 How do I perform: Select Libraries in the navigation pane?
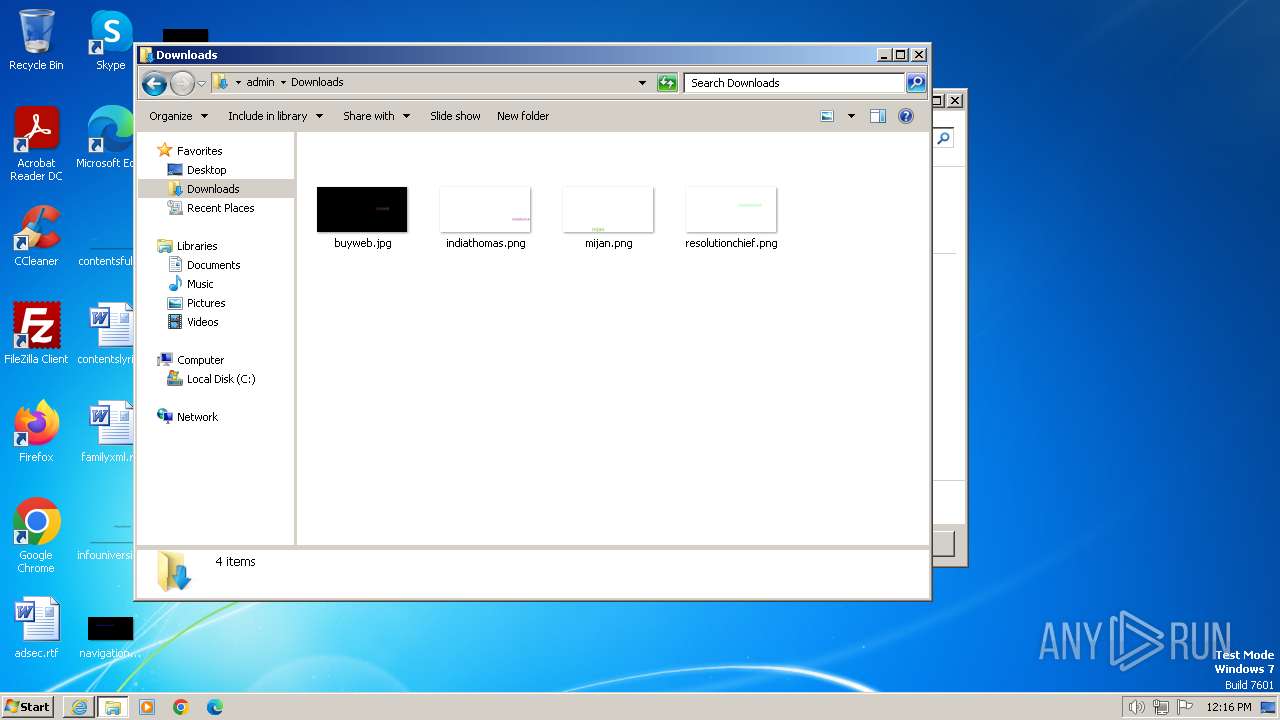tap(197, 246)
